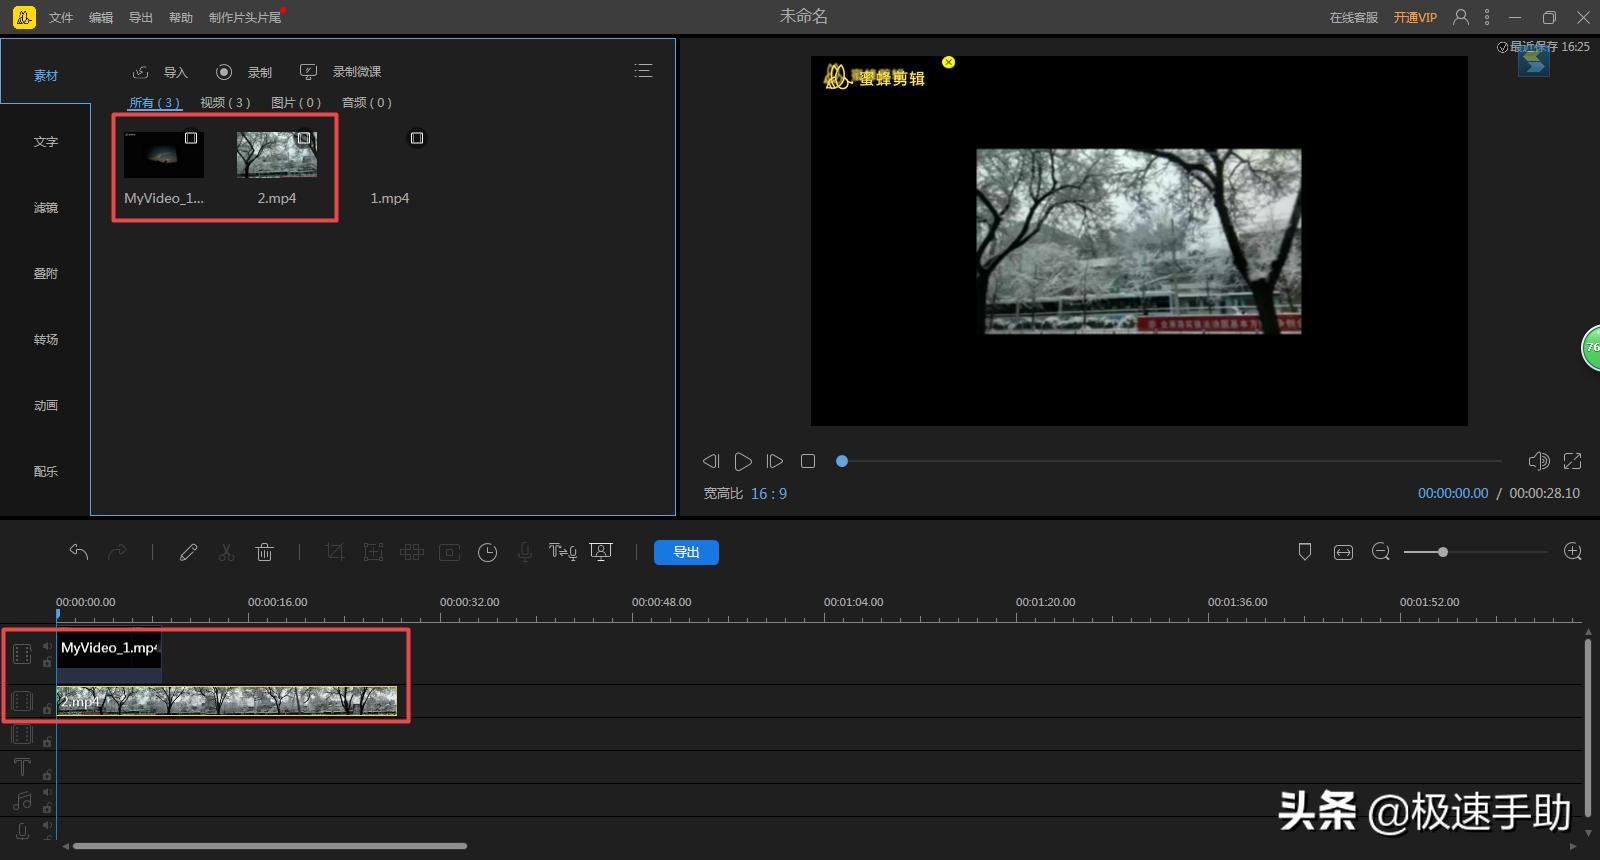Viewport: 1600px width, 860px height.
Task: Toggle mute on the MyVideo_1.mp4 track
Action: 47,646
